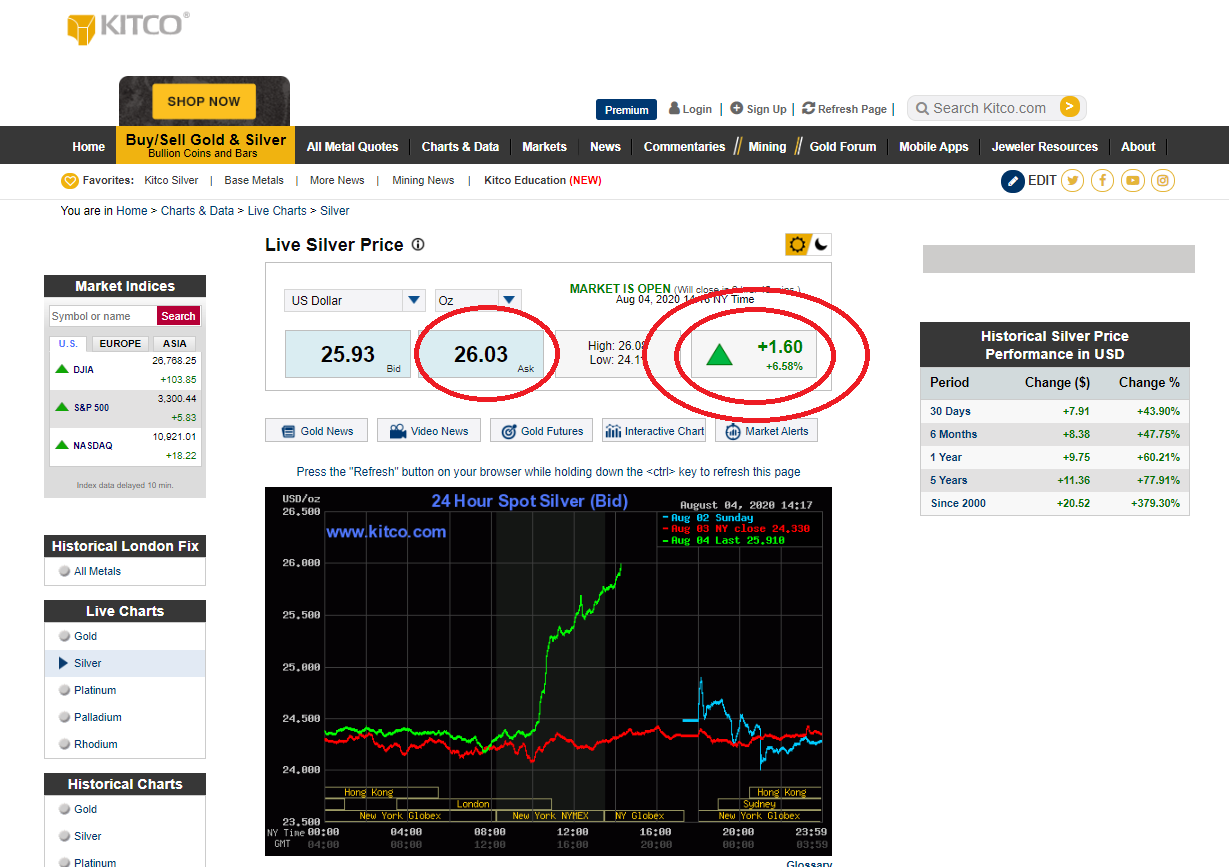The image size is (1229, 867).
Task: Switch to dark mode moon icon
Action: [x=821, y=244]
